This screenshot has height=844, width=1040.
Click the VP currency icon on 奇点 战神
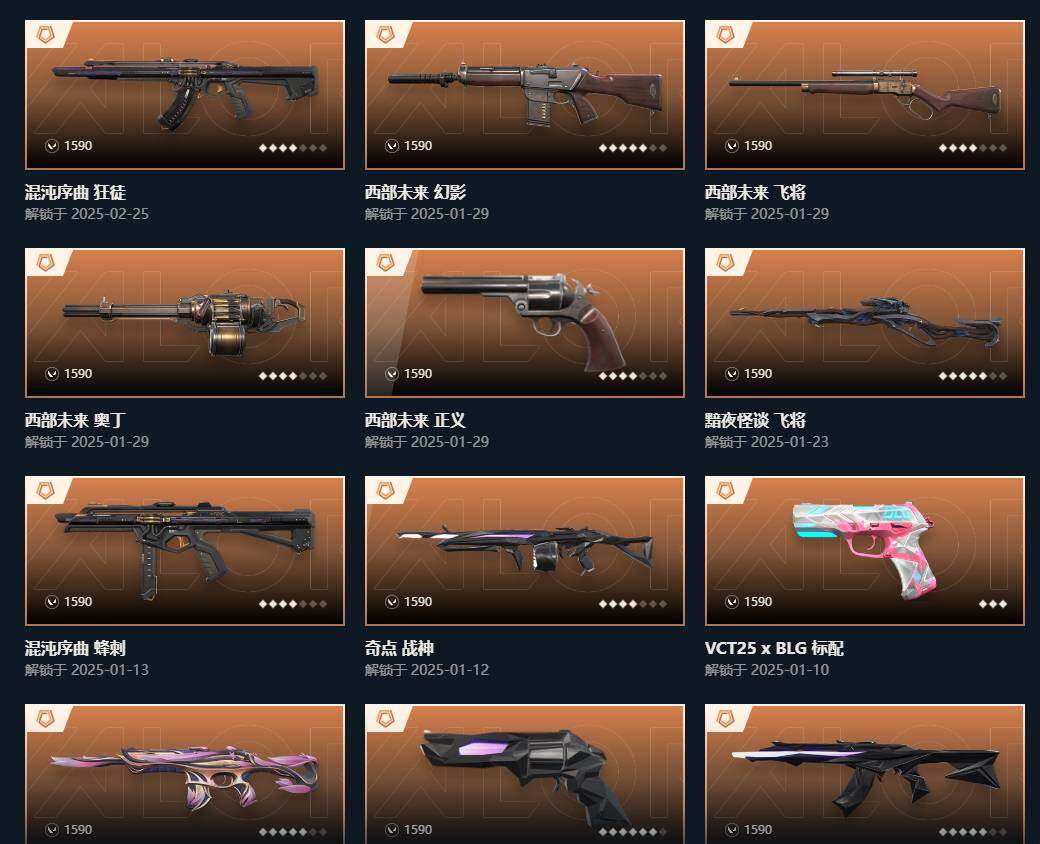click(x=391, y=602)
